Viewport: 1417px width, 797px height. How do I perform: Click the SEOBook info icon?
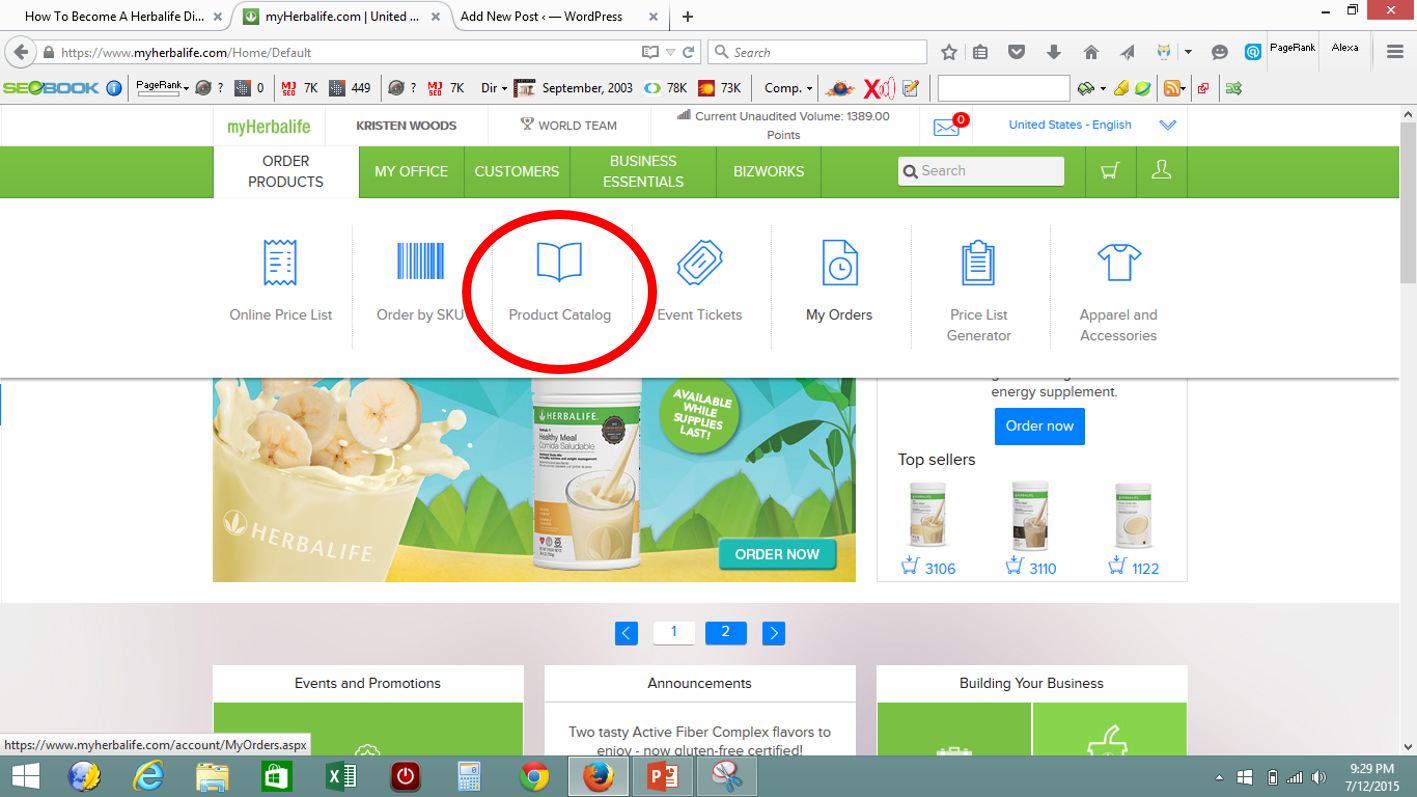[114, 88]
